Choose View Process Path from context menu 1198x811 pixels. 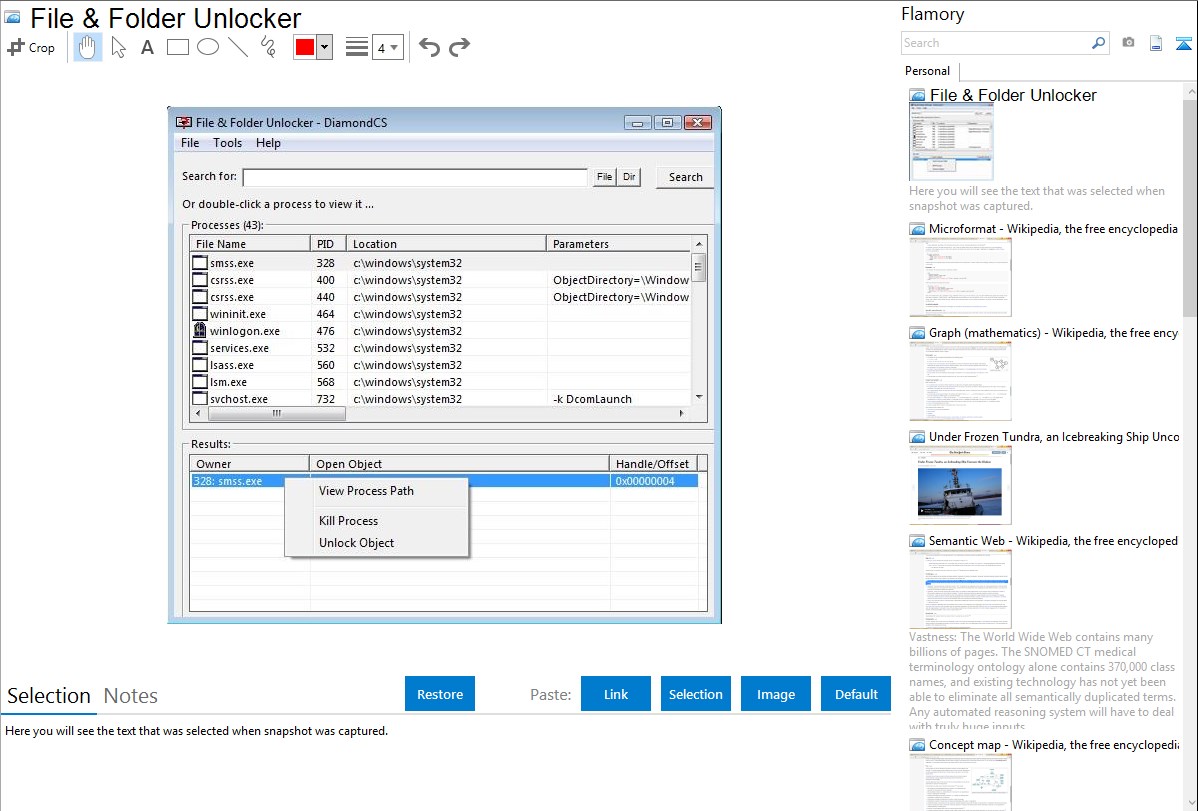366,491
